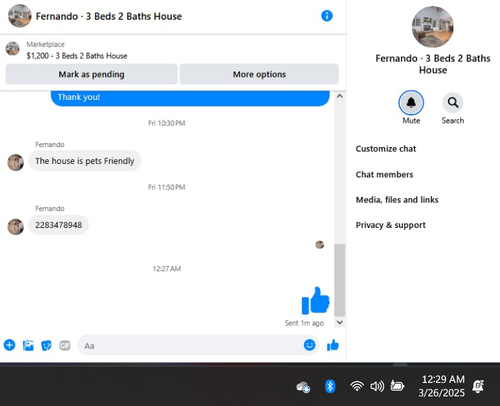Click the 'Fri 10:30 PM' timestamp
Viewport: 500px width, 406px height.
click(x=167, y=123)
